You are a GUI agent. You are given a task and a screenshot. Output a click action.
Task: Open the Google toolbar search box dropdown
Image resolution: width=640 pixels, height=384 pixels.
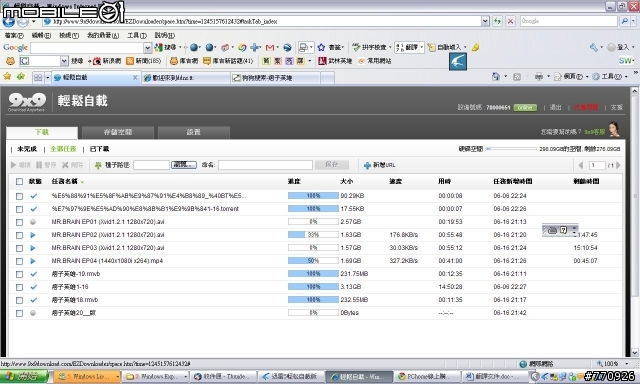(x=148, y=48)
